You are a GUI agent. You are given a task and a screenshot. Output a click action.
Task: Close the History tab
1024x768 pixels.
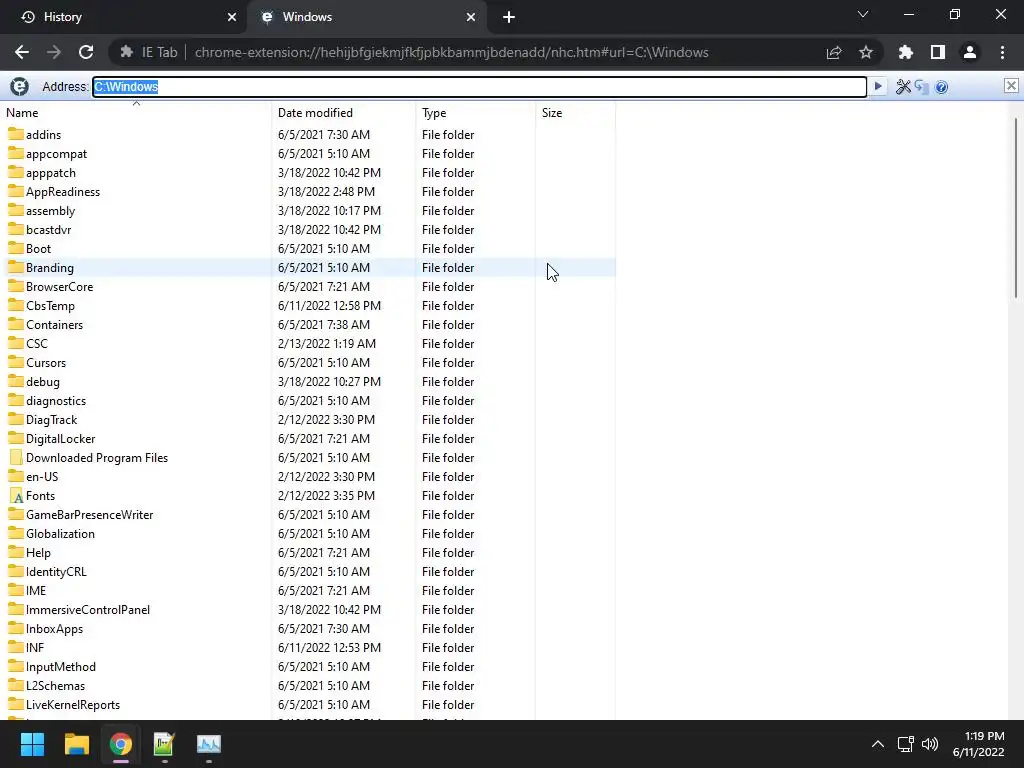pyautogui.click(x=232, y=17)
